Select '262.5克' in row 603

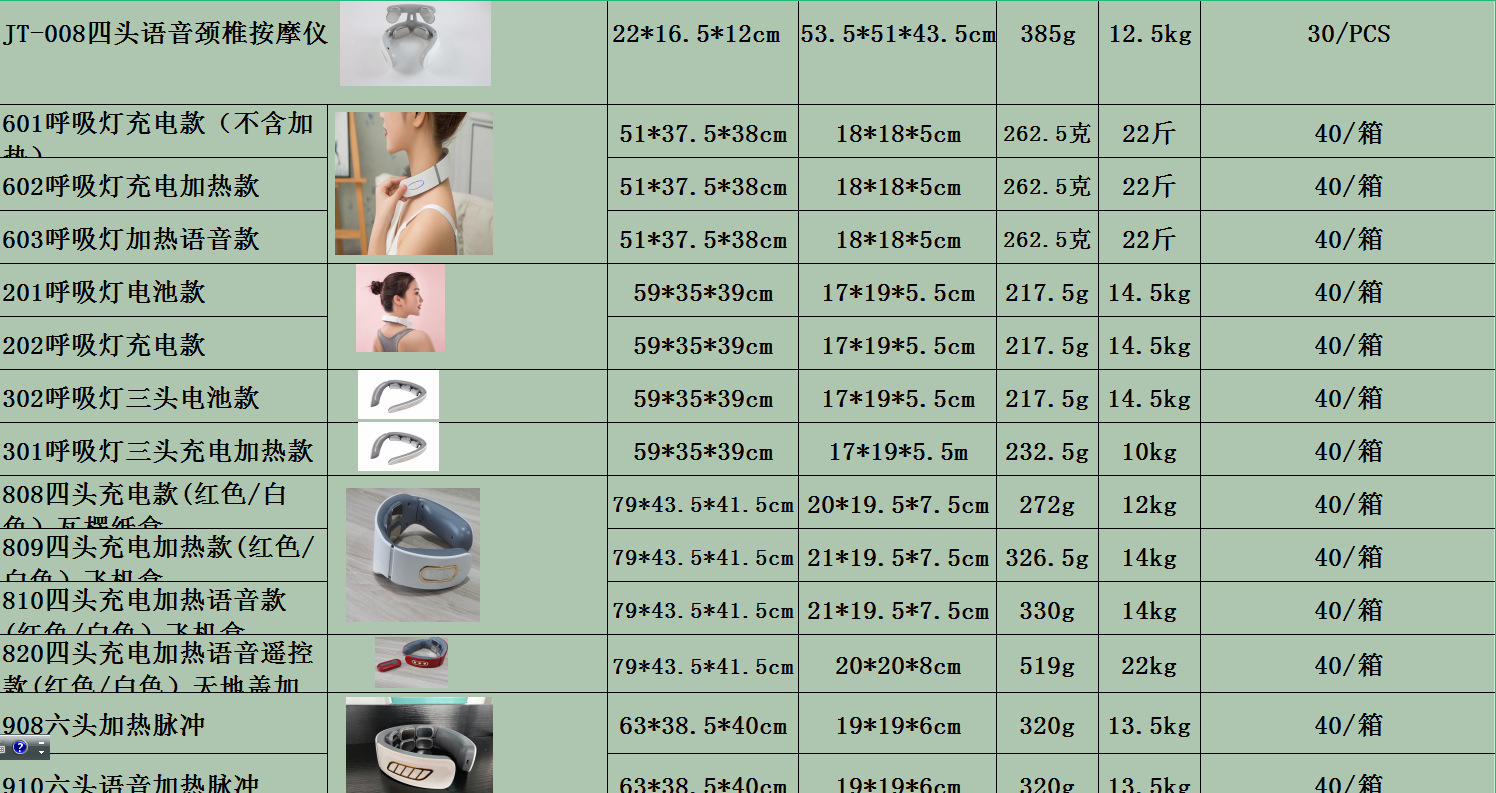[1048, 237]
